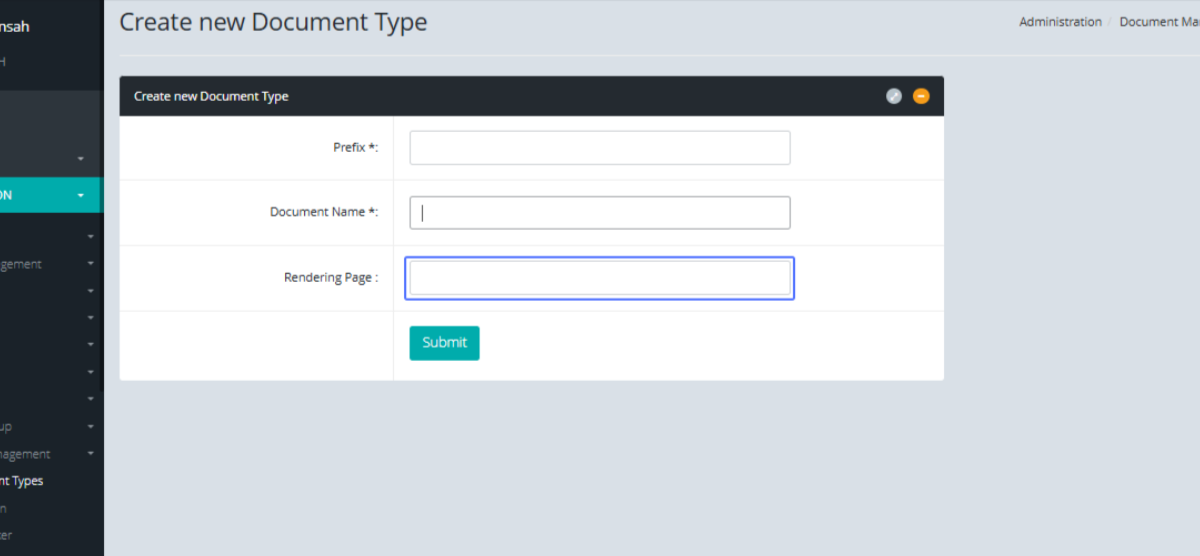Viewport: 1200px width, 556px height.
Task: Click the "Document Name *:" label
Action: [324, 212]
